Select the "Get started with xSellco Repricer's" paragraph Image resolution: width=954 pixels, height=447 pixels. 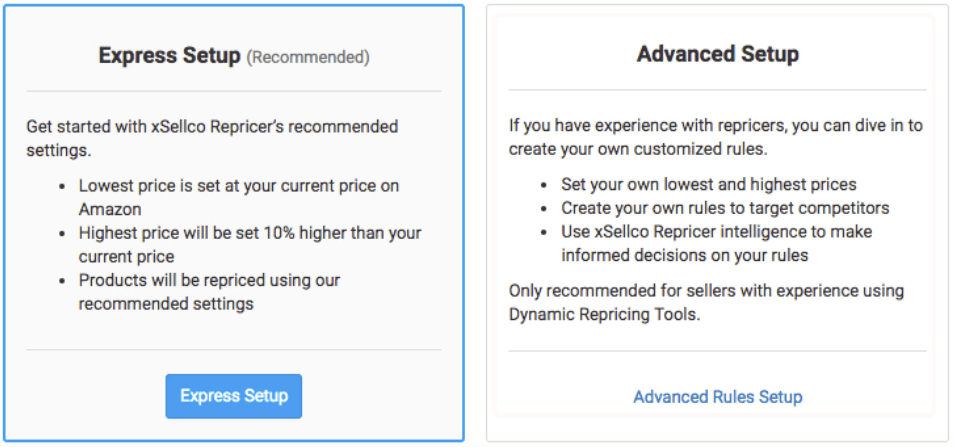click(211, 138)
